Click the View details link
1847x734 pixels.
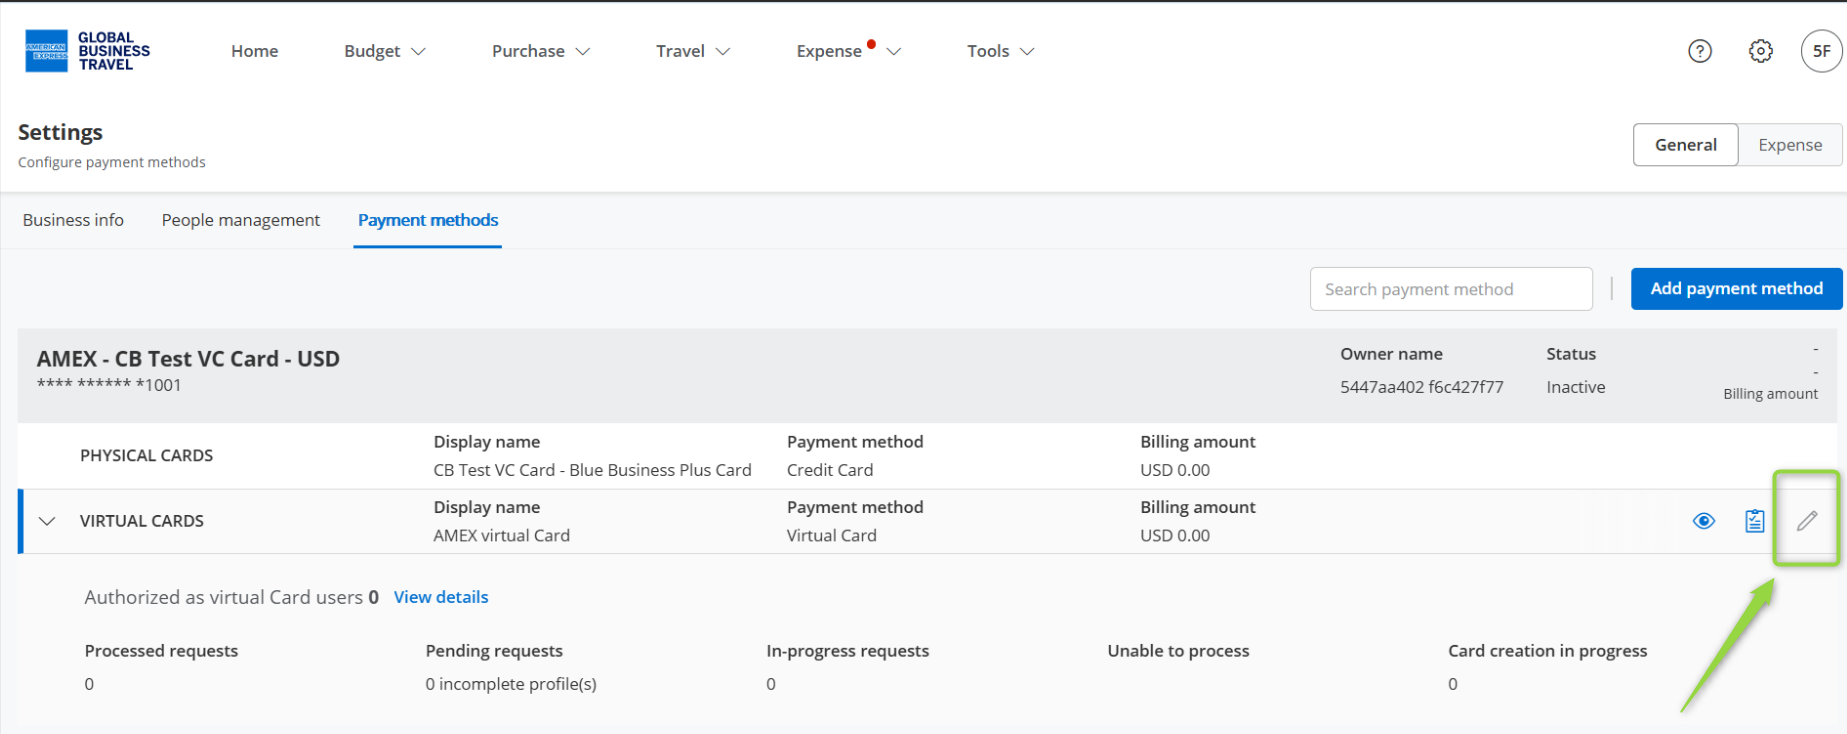pos(441,597)
